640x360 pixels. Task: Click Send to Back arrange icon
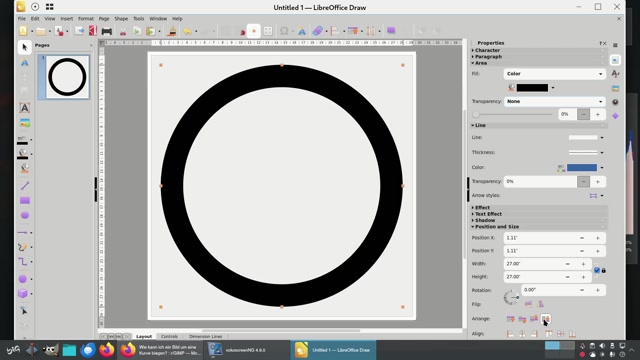click(546, 318)
